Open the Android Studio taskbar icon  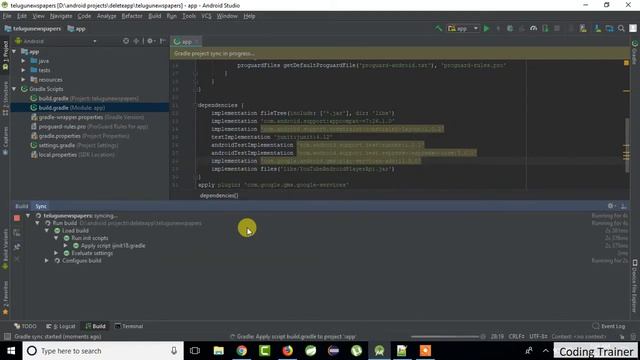pyautogui.click(x=379, y=351)
